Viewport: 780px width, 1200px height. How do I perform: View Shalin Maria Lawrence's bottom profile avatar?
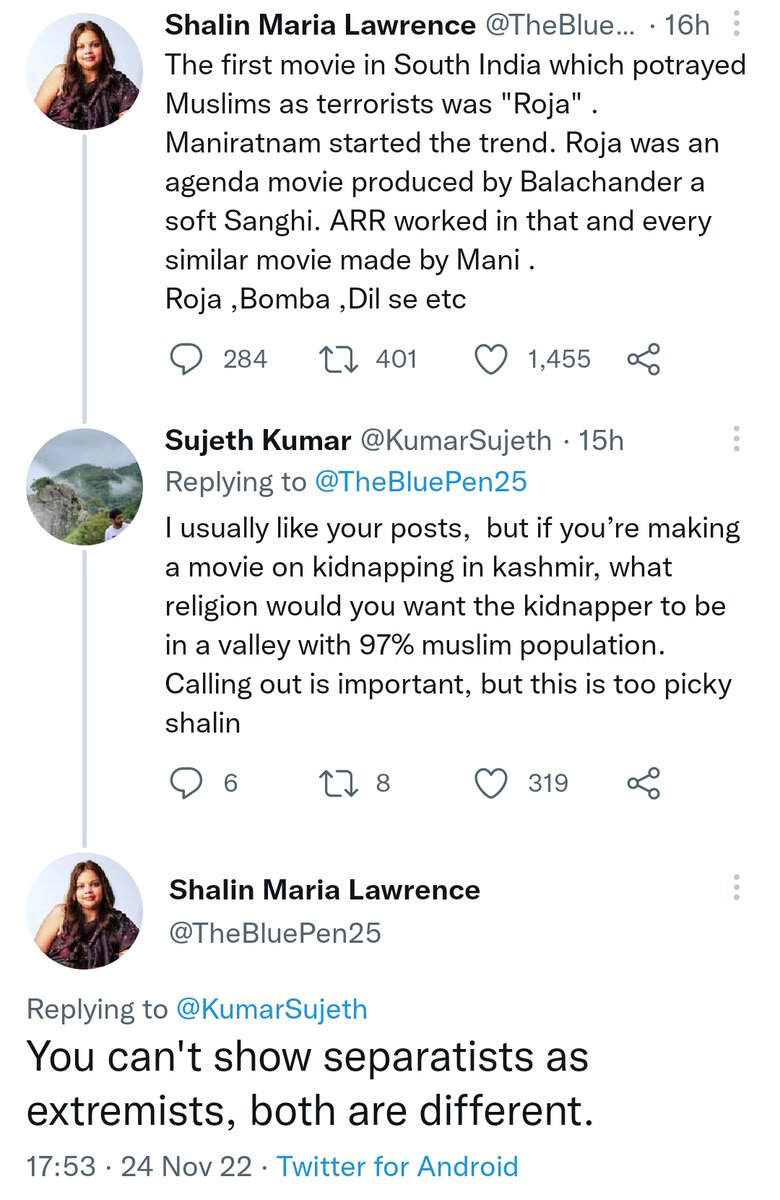(83, 911)
